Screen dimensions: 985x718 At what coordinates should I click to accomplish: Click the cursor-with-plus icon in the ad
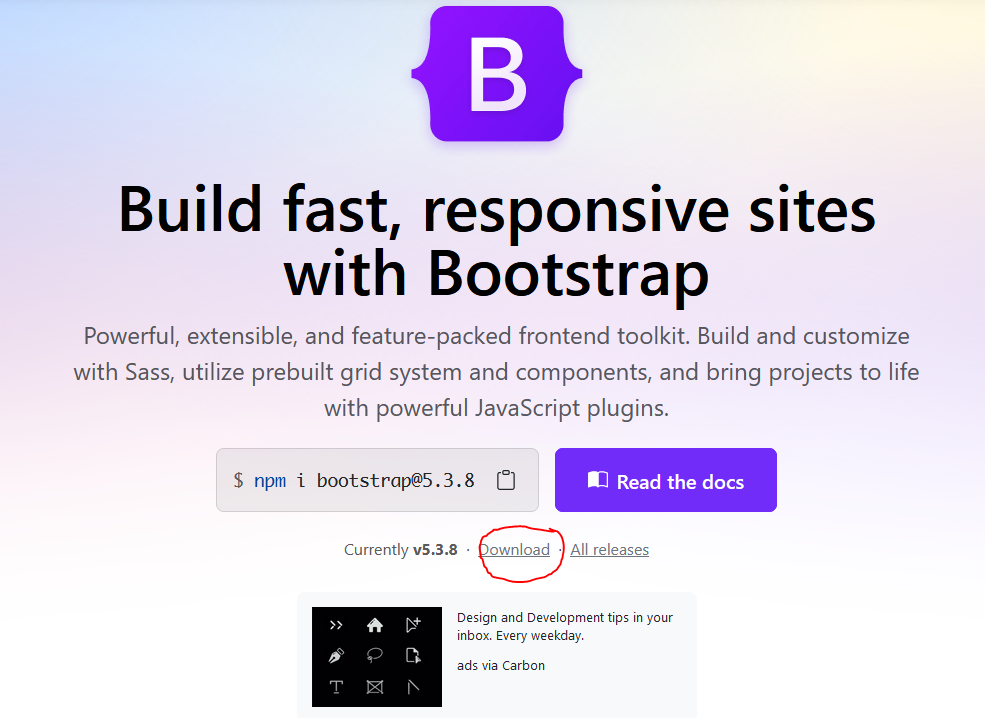point(414,625)
